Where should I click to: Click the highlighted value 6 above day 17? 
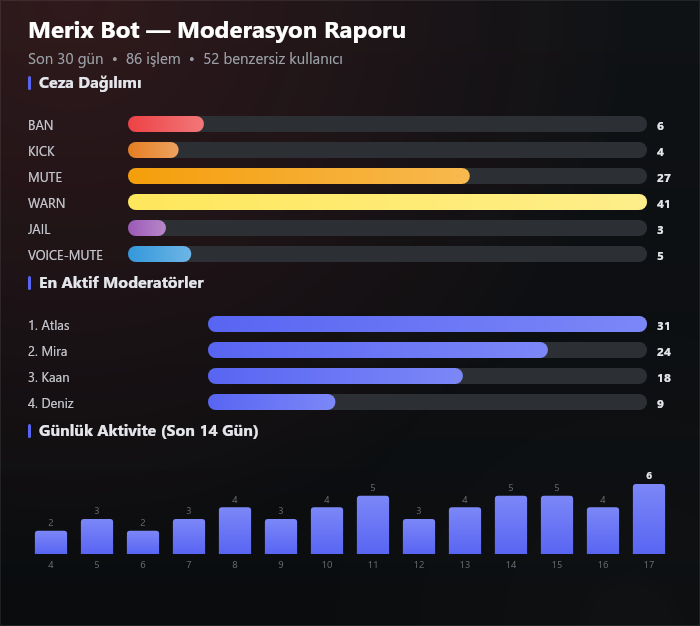tap(649, 476)
